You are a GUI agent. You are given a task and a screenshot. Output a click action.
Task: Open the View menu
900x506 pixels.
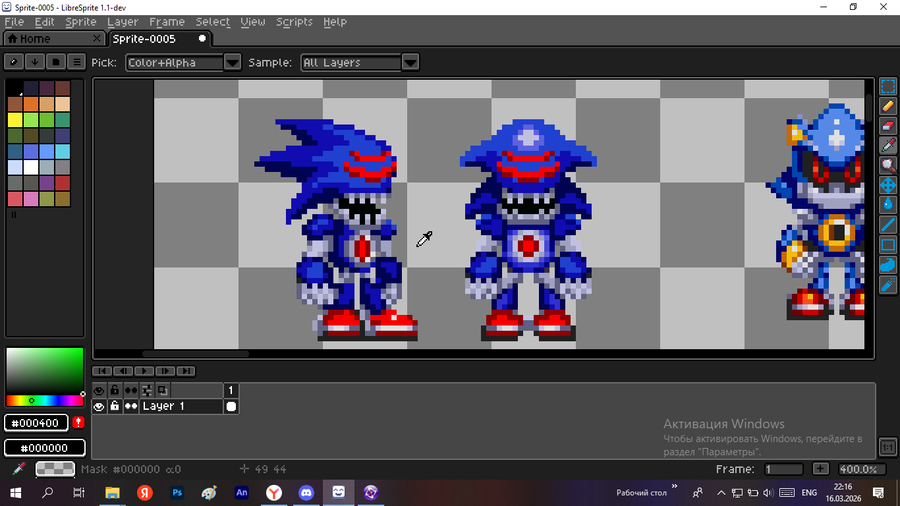point(253,22)
